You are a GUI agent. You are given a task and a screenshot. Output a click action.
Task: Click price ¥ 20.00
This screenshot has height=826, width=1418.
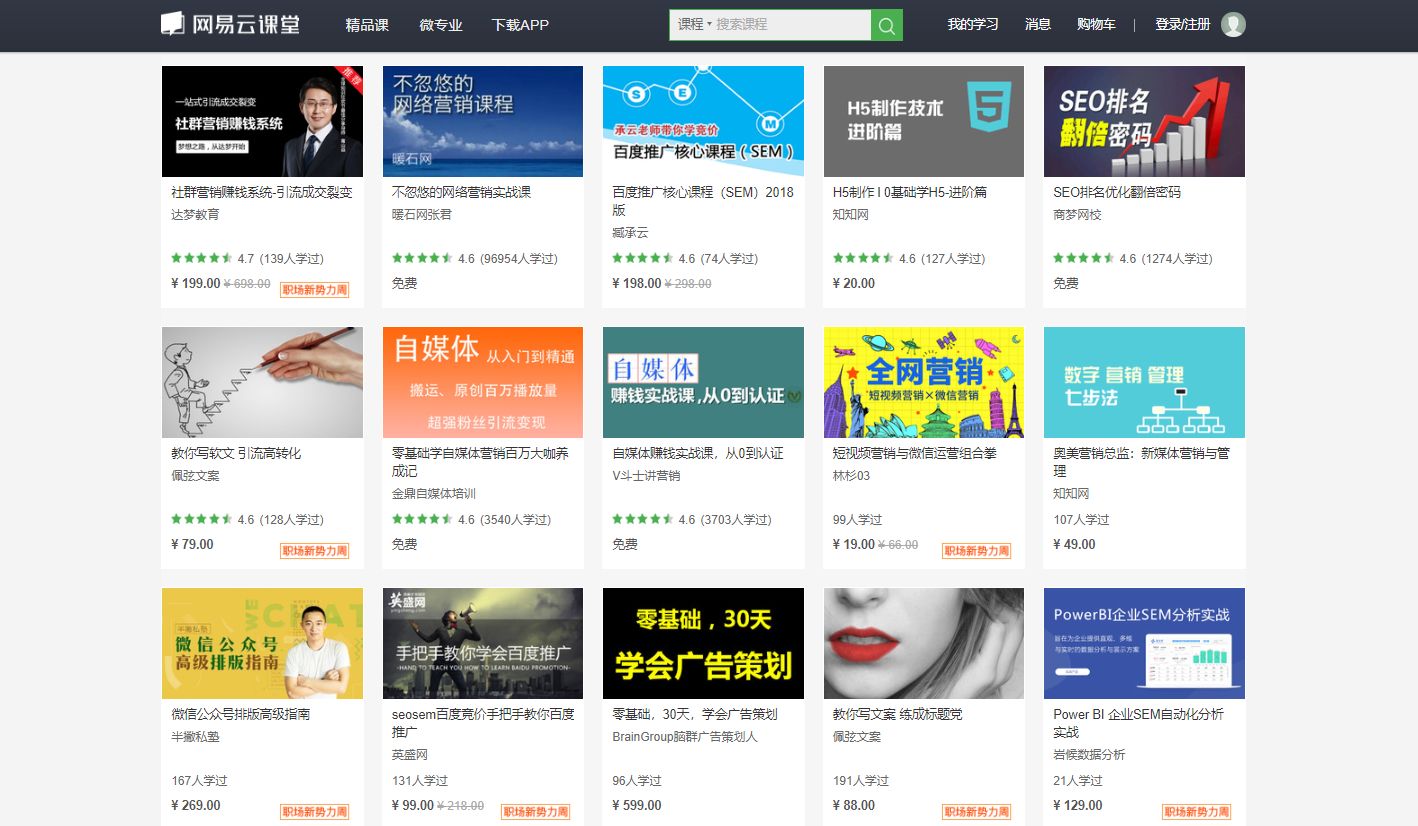pos(854,283)
